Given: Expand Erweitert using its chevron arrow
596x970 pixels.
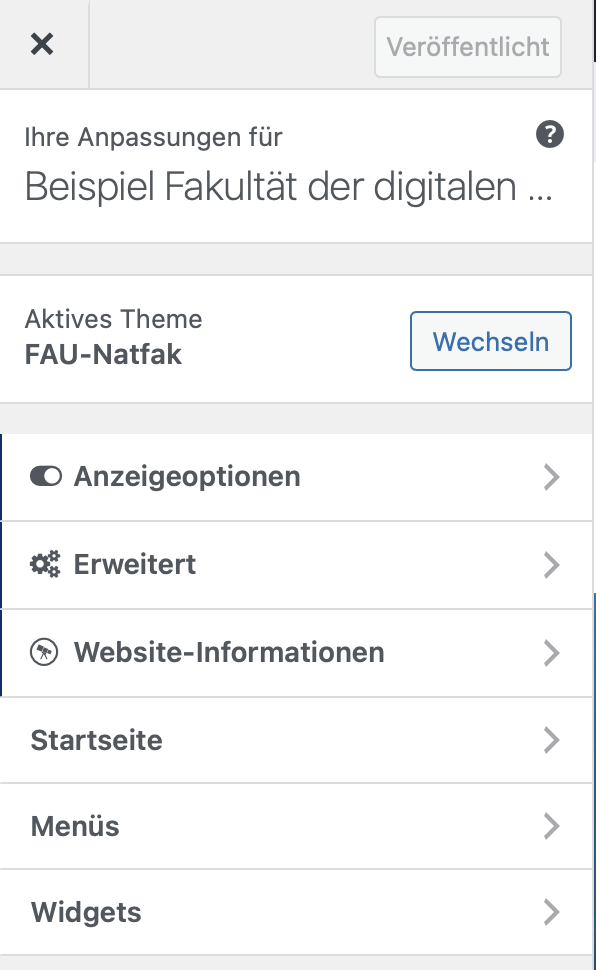Looking at the screenshot, I should (551, 565).
